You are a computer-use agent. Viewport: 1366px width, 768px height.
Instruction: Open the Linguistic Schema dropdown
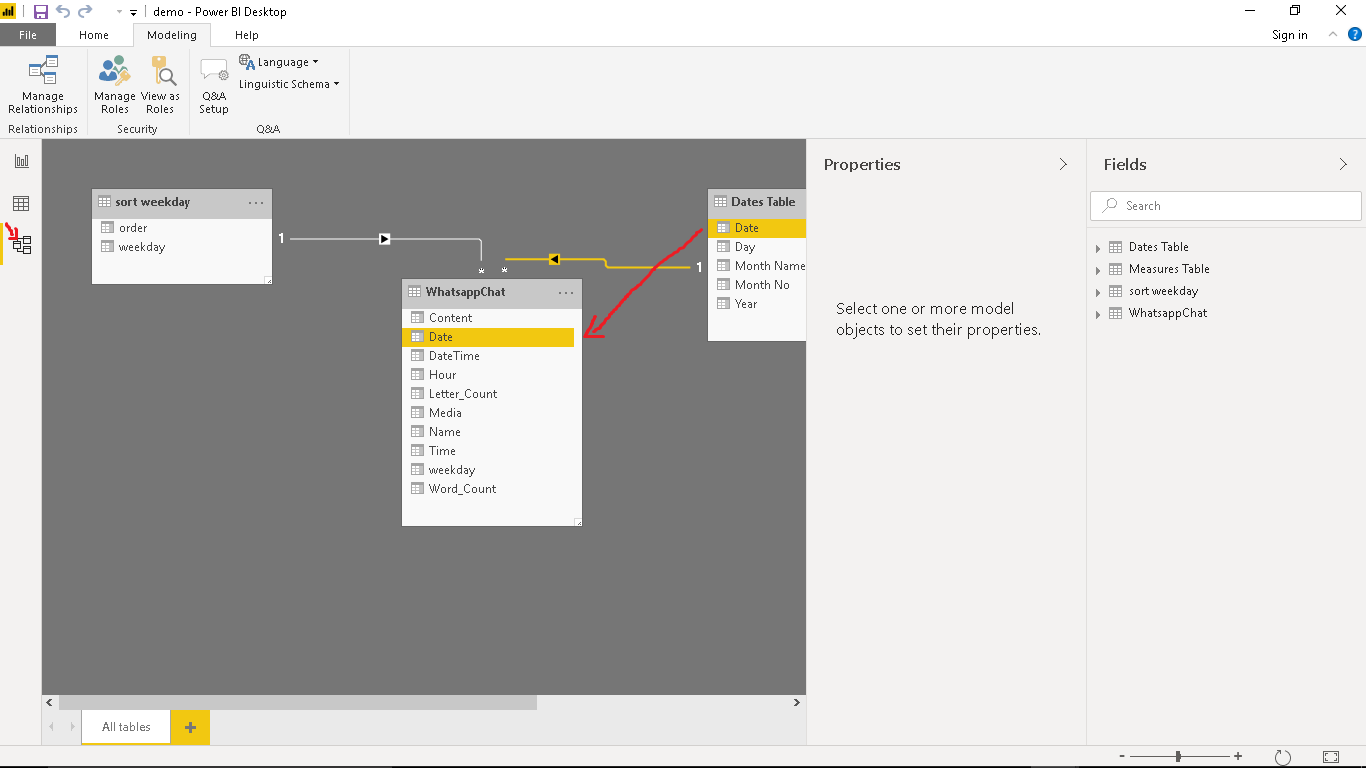click(289, 84)
